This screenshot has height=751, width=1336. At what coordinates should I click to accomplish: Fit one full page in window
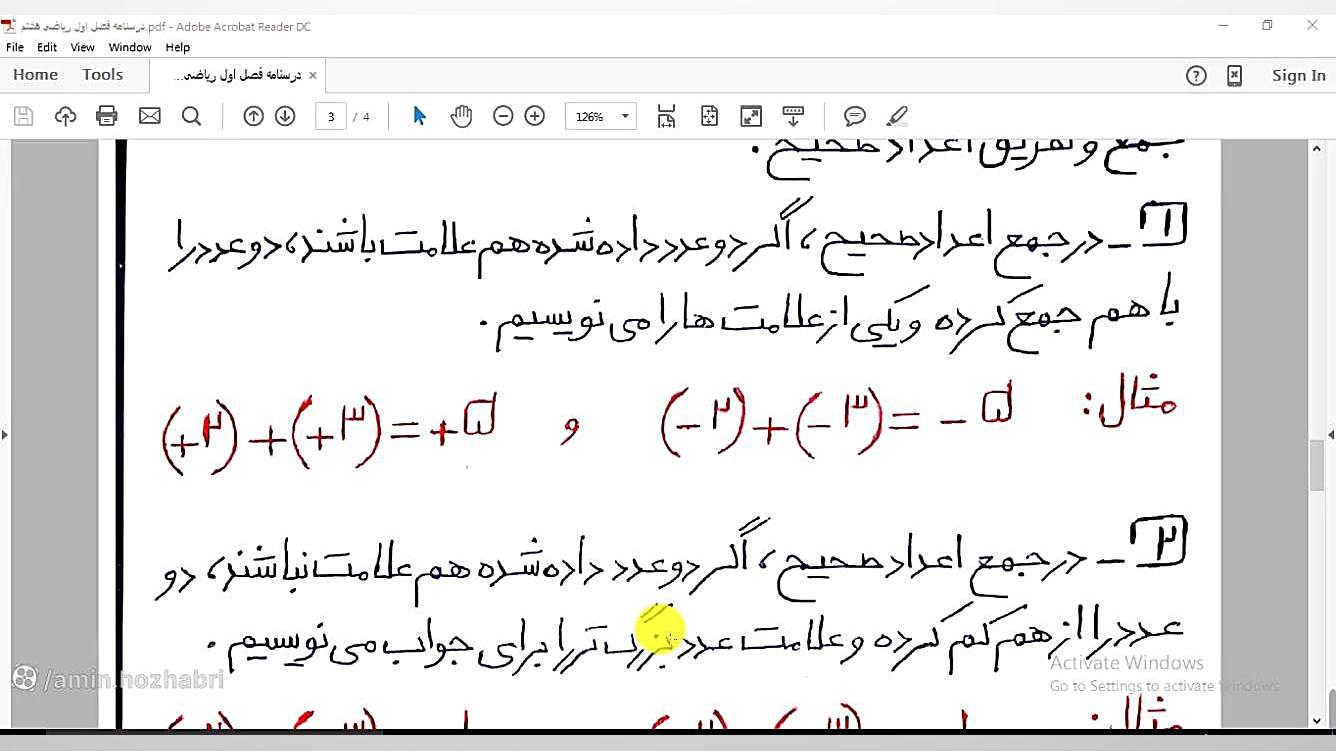coord(709,116)
